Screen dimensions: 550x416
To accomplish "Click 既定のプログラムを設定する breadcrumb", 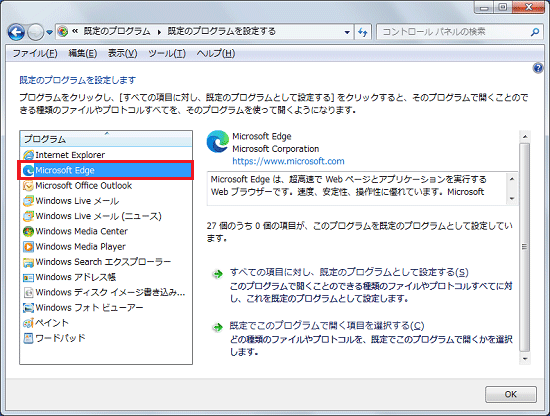I will (x=222, y=32).
